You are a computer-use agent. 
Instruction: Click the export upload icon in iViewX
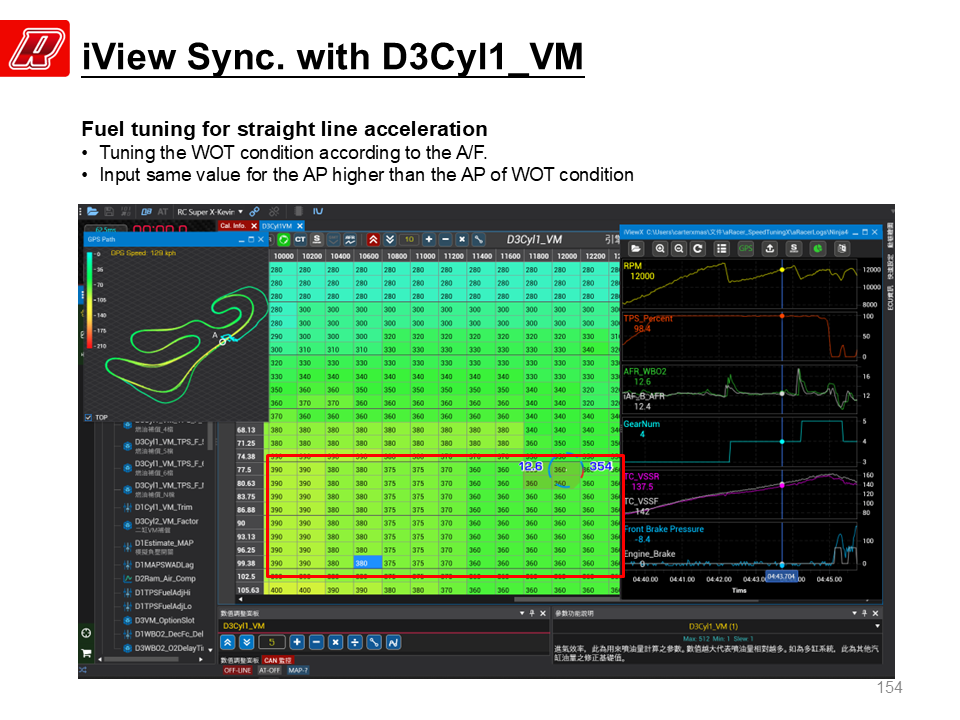pos(770,249)
